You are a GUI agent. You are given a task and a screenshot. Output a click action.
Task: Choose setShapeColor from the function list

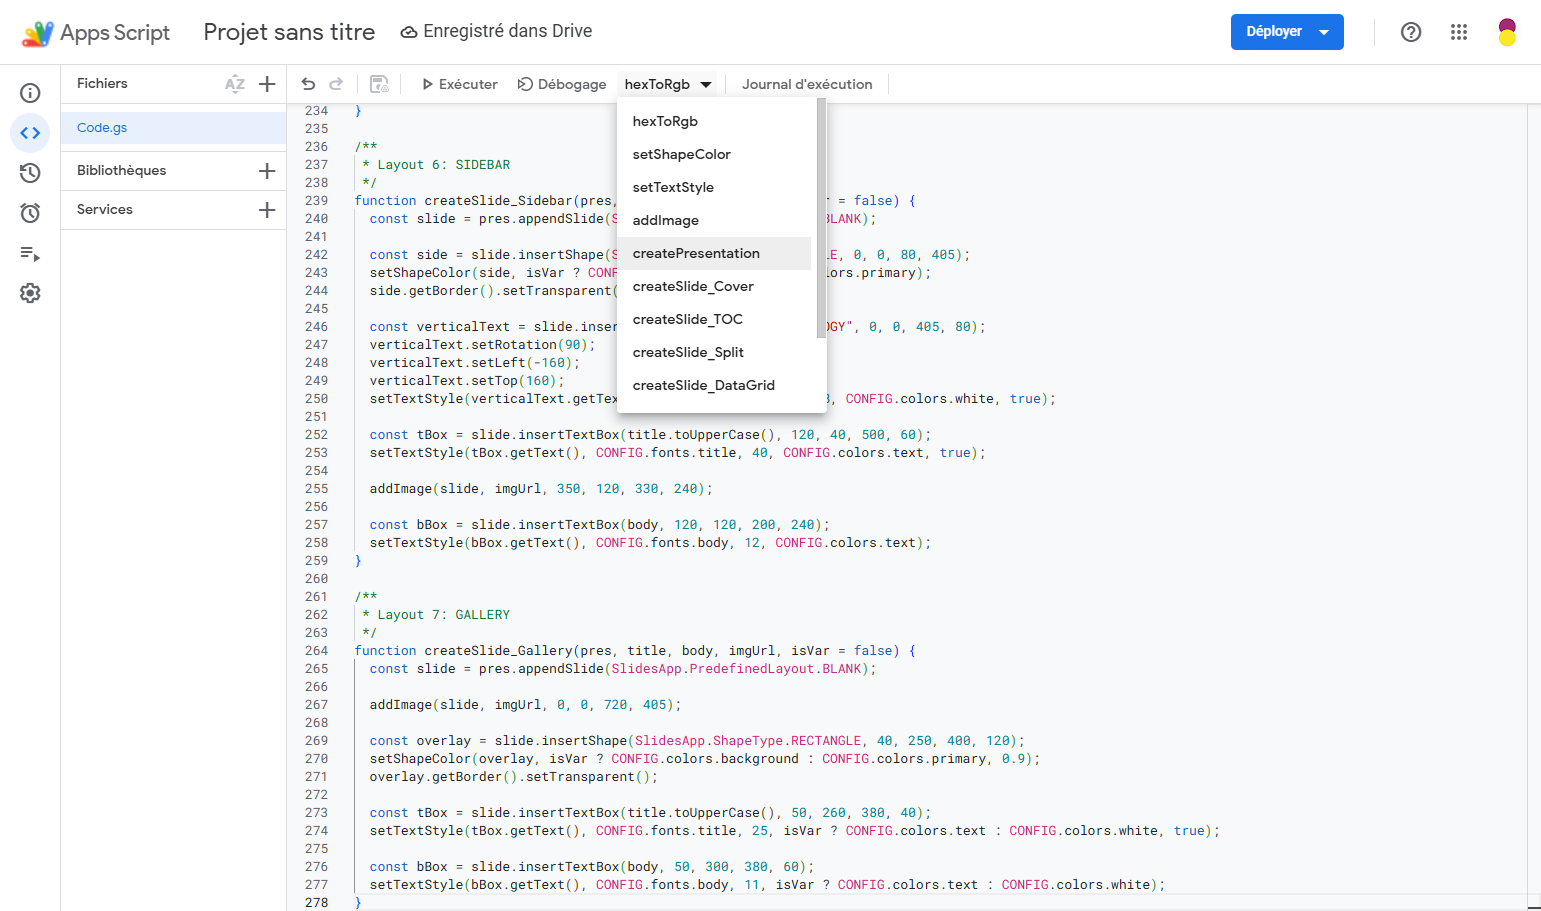pyautogui.click(x=714, y=154)
